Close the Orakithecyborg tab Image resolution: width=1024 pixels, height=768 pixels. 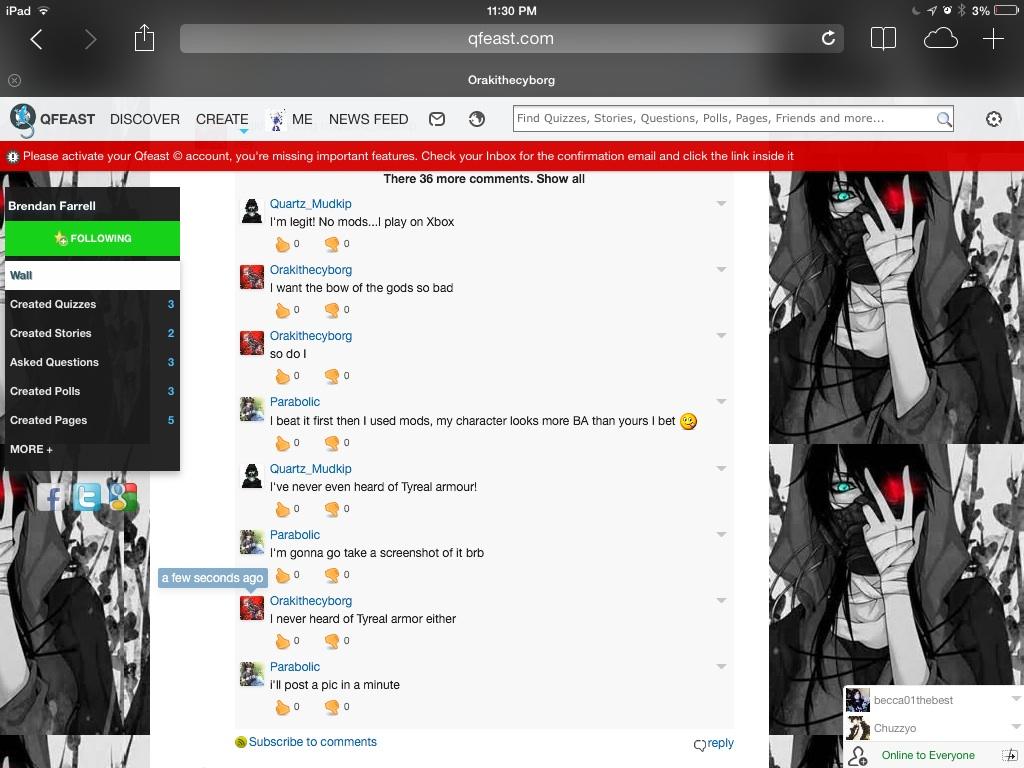coord(14,80)
